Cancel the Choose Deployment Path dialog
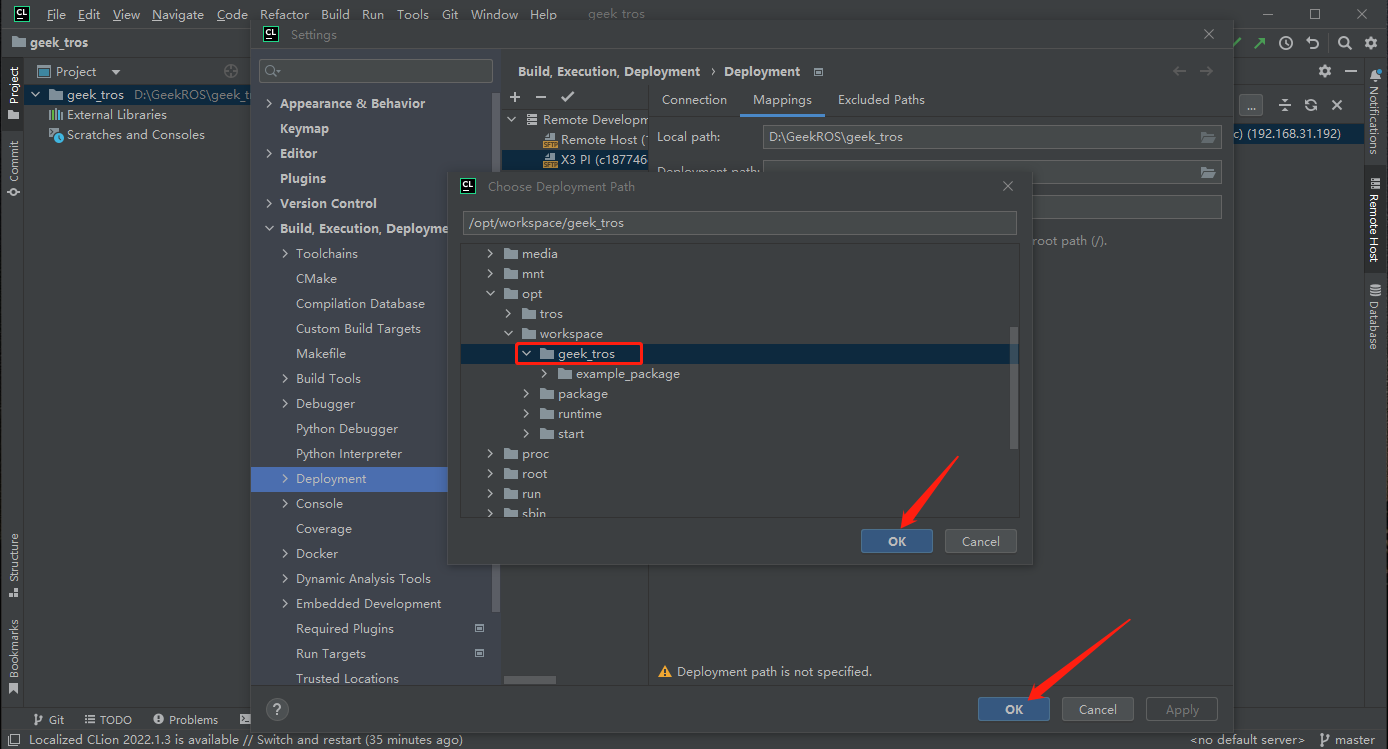The image size is (1388, 749). (981, 541)
